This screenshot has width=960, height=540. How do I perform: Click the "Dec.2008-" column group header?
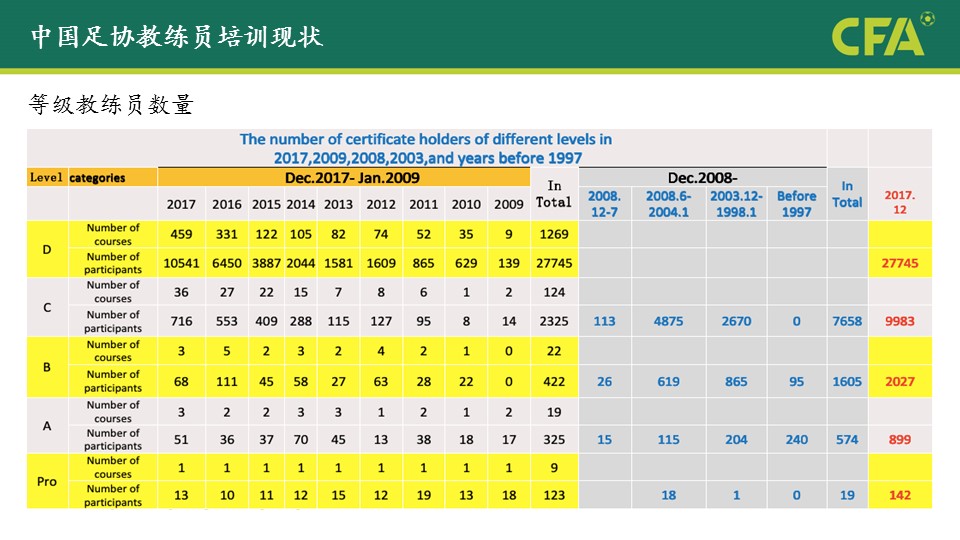702,178
